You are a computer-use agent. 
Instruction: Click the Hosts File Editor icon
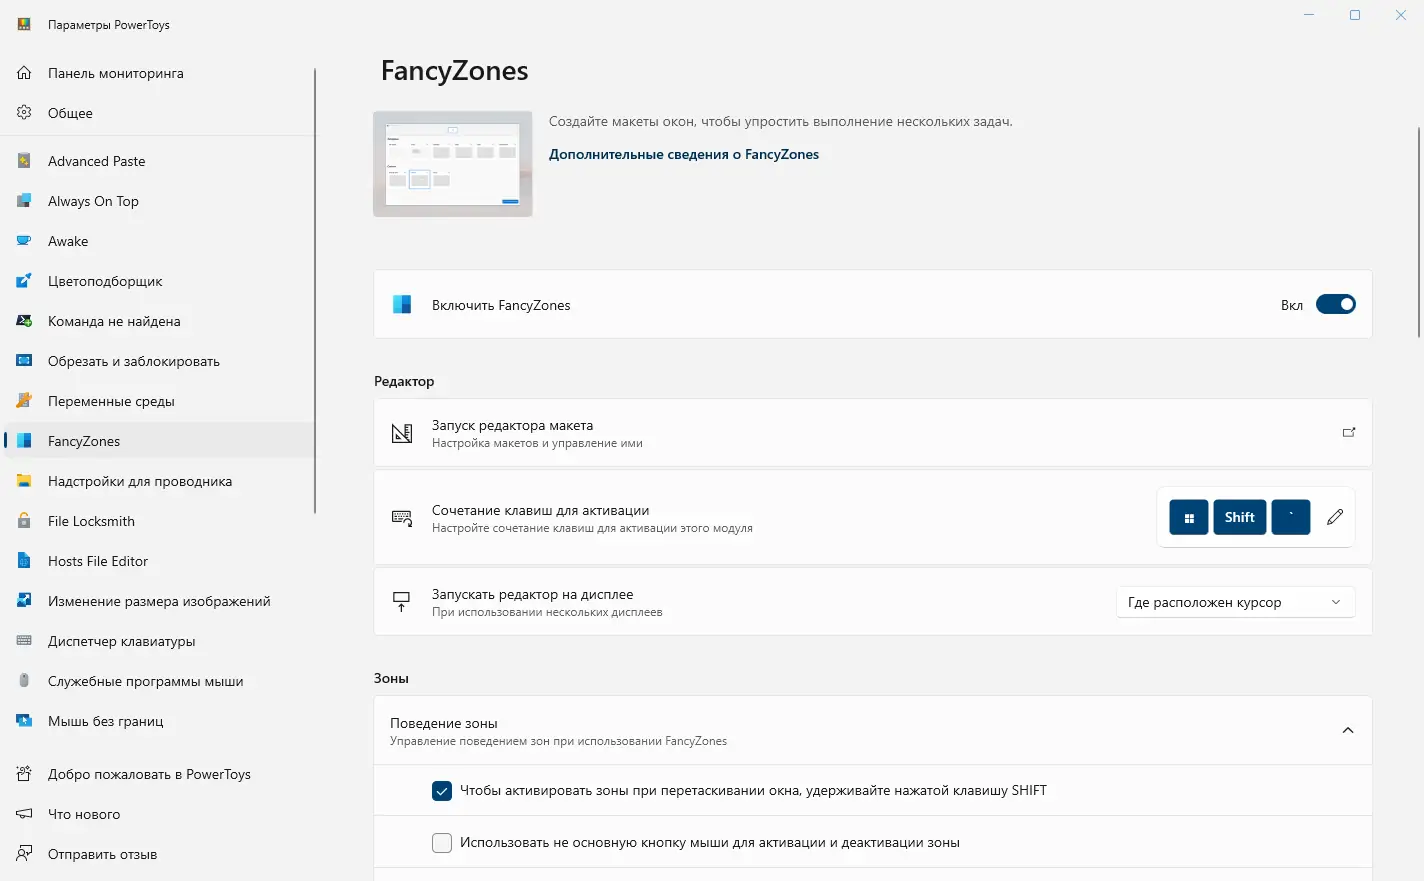(x=24, y=561)
